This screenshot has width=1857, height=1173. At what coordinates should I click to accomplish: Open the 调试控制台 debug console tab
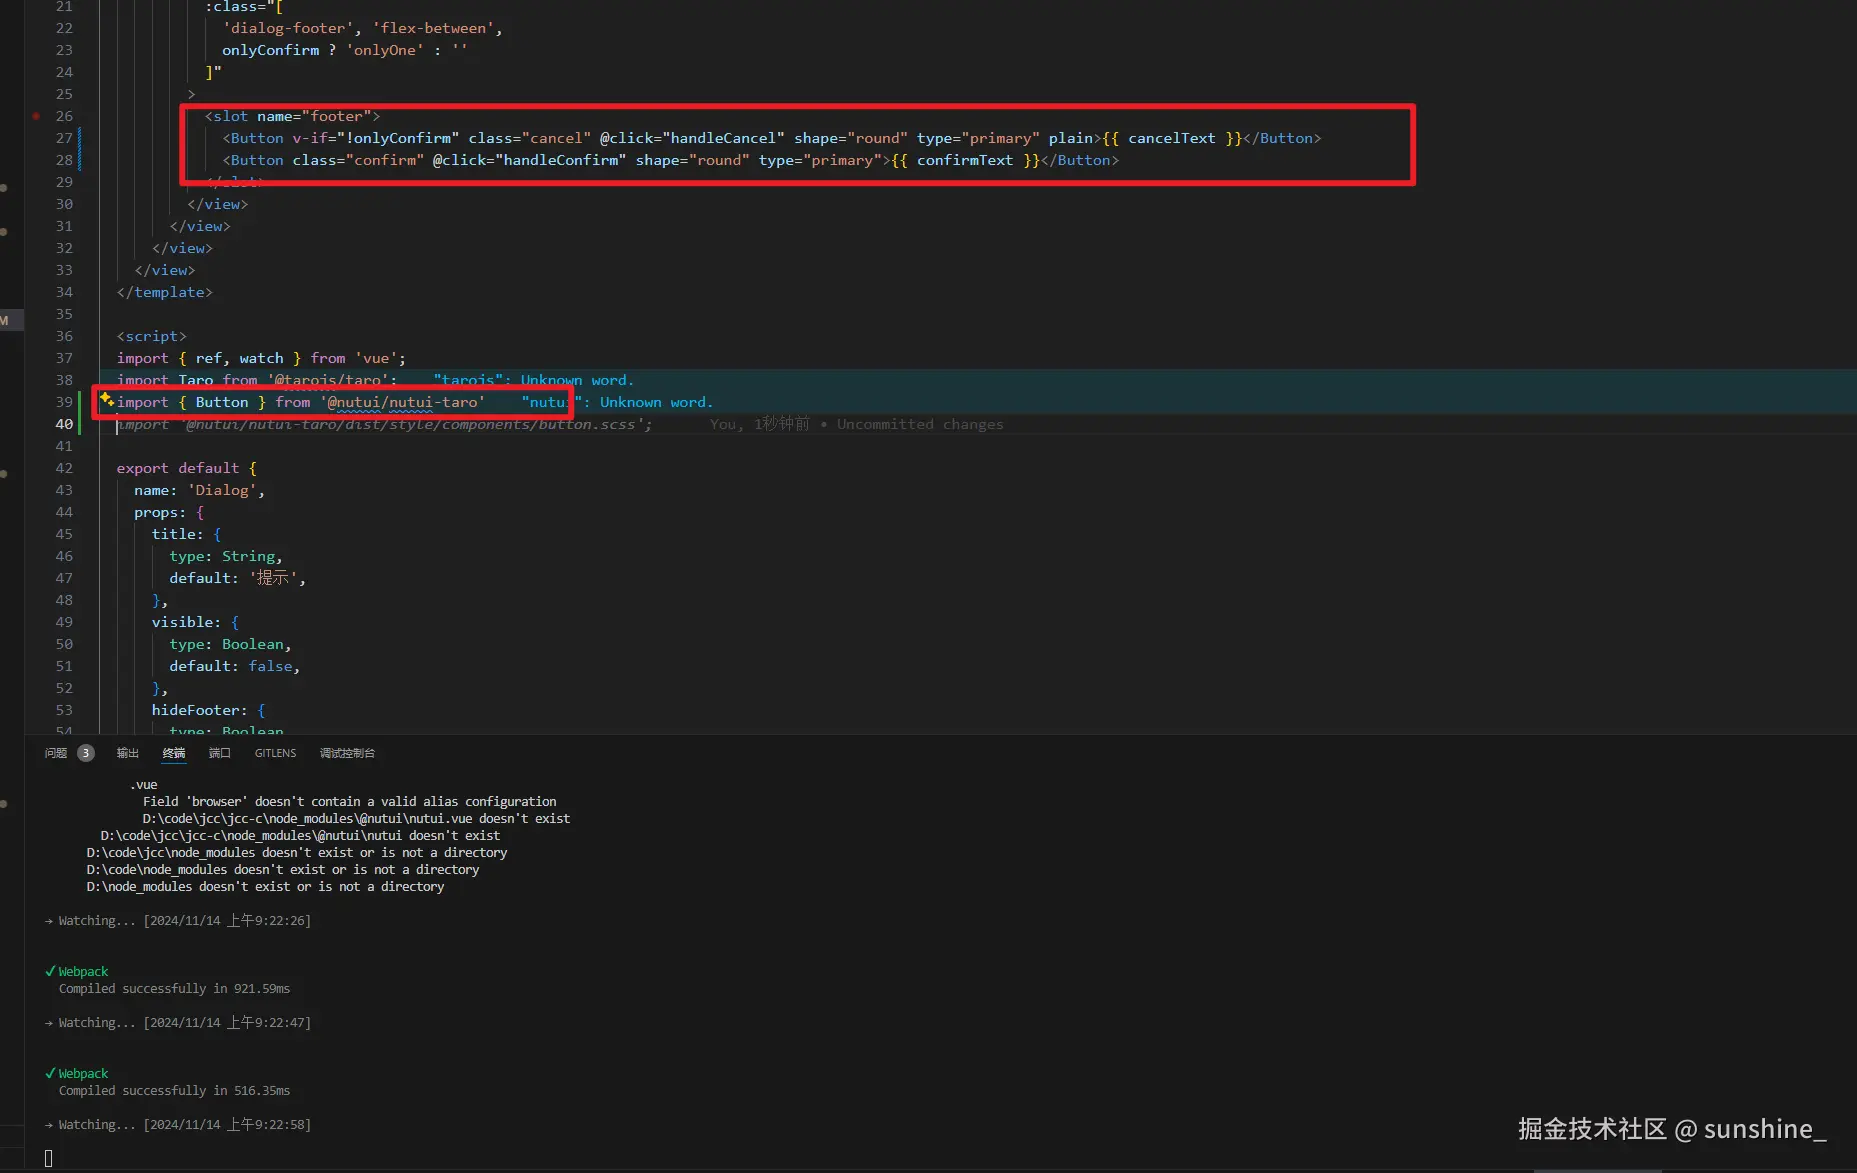347,753
